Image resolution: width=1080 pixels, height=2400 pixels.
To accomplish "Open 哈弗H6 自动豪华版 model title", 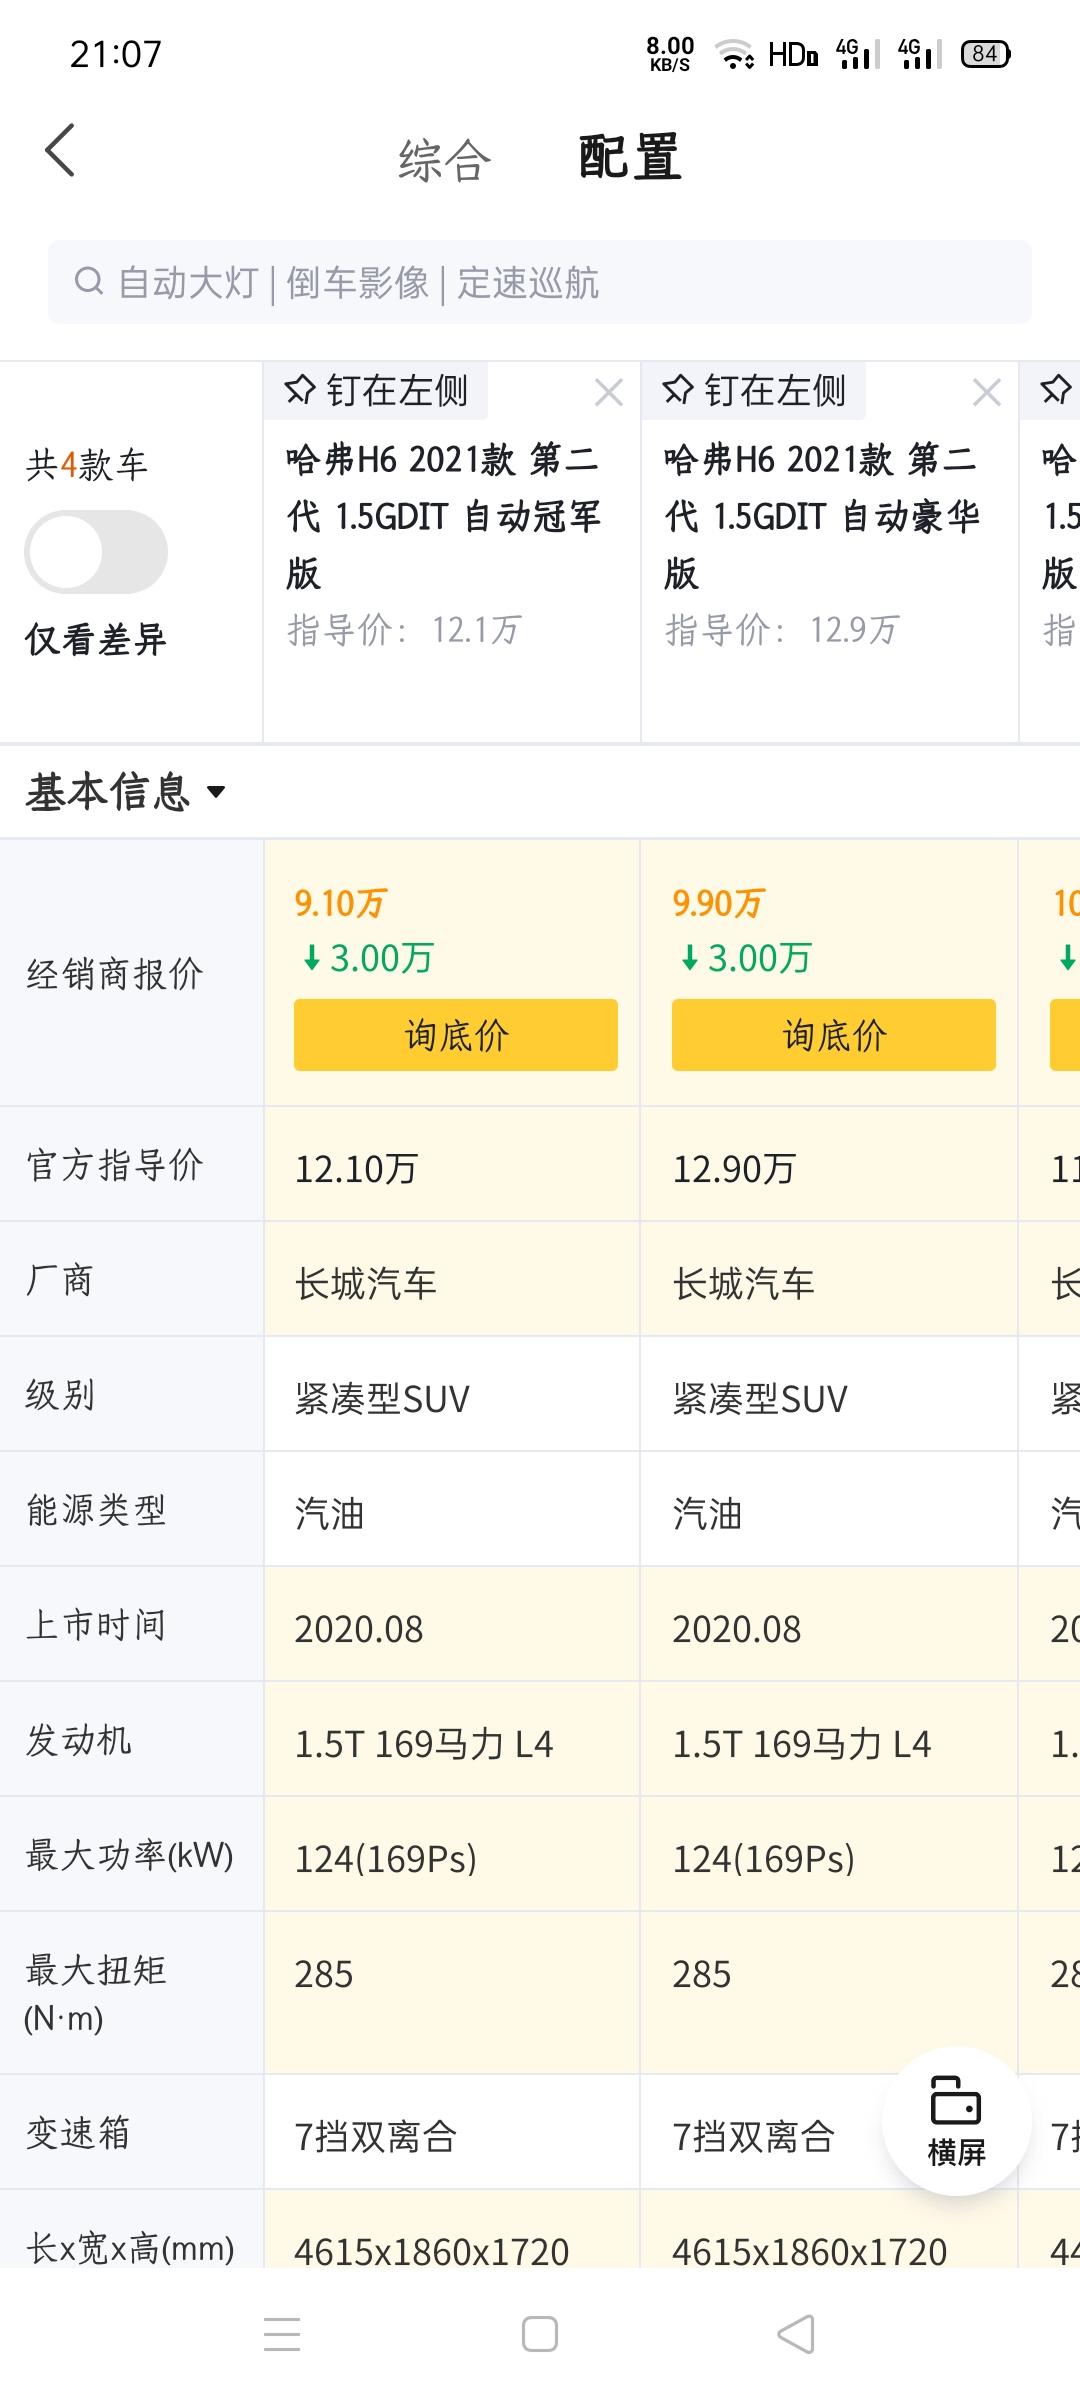I will click(822, 516).
